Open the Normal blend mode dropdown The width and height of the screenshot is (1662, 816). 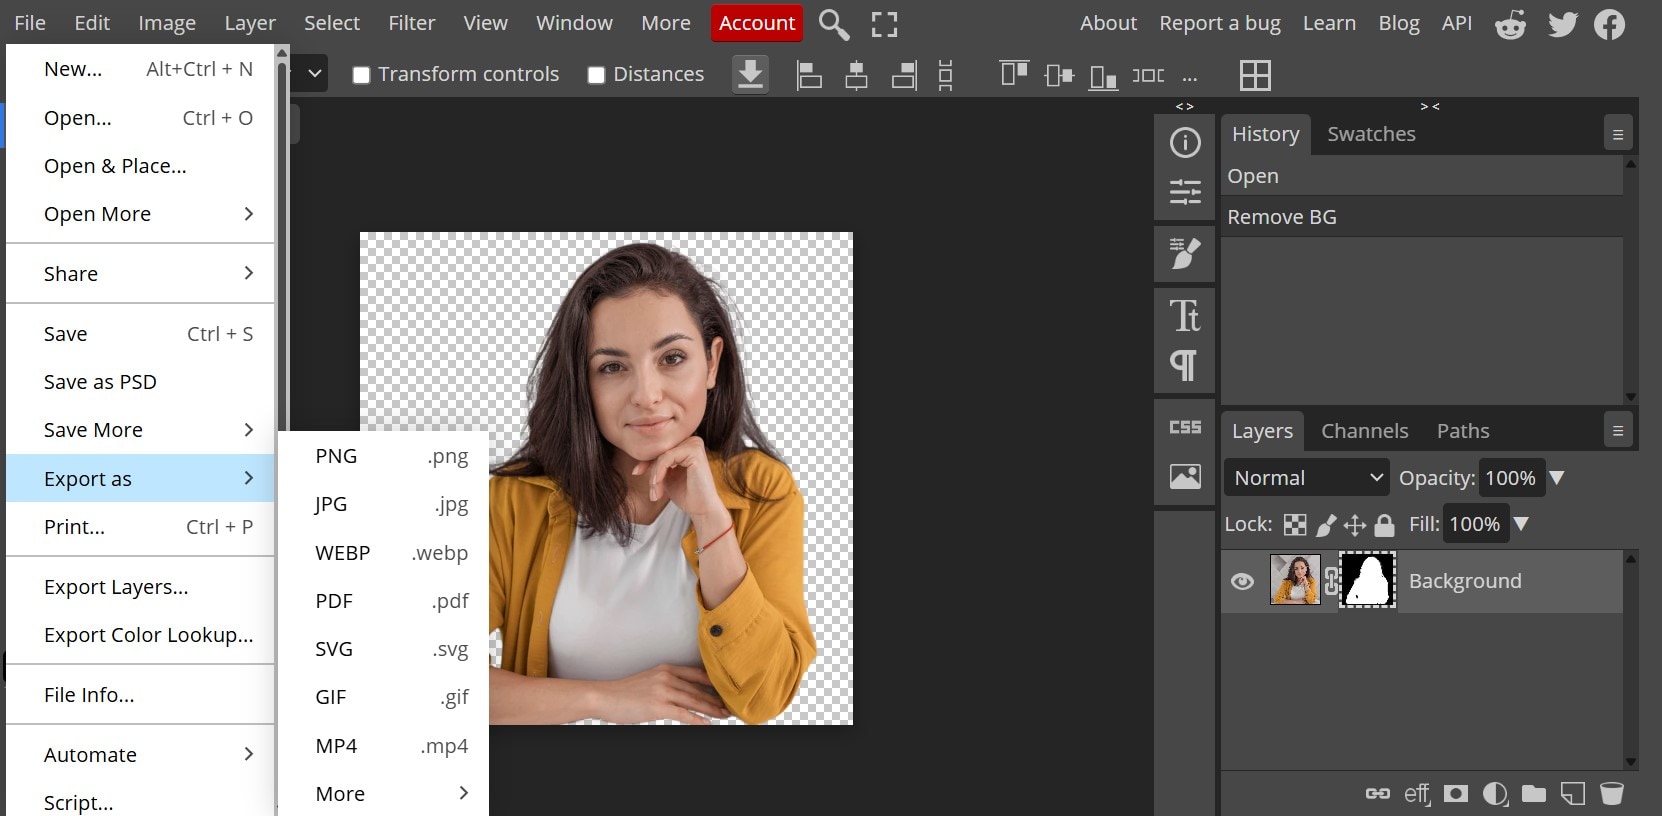[1306, 478]
